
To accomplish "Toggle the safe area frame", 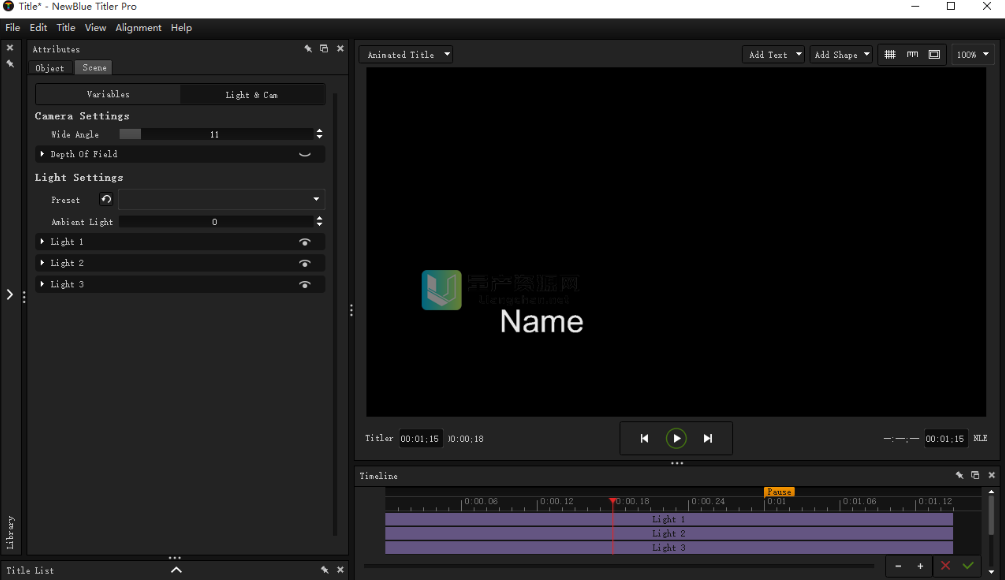I will (934, 54).
